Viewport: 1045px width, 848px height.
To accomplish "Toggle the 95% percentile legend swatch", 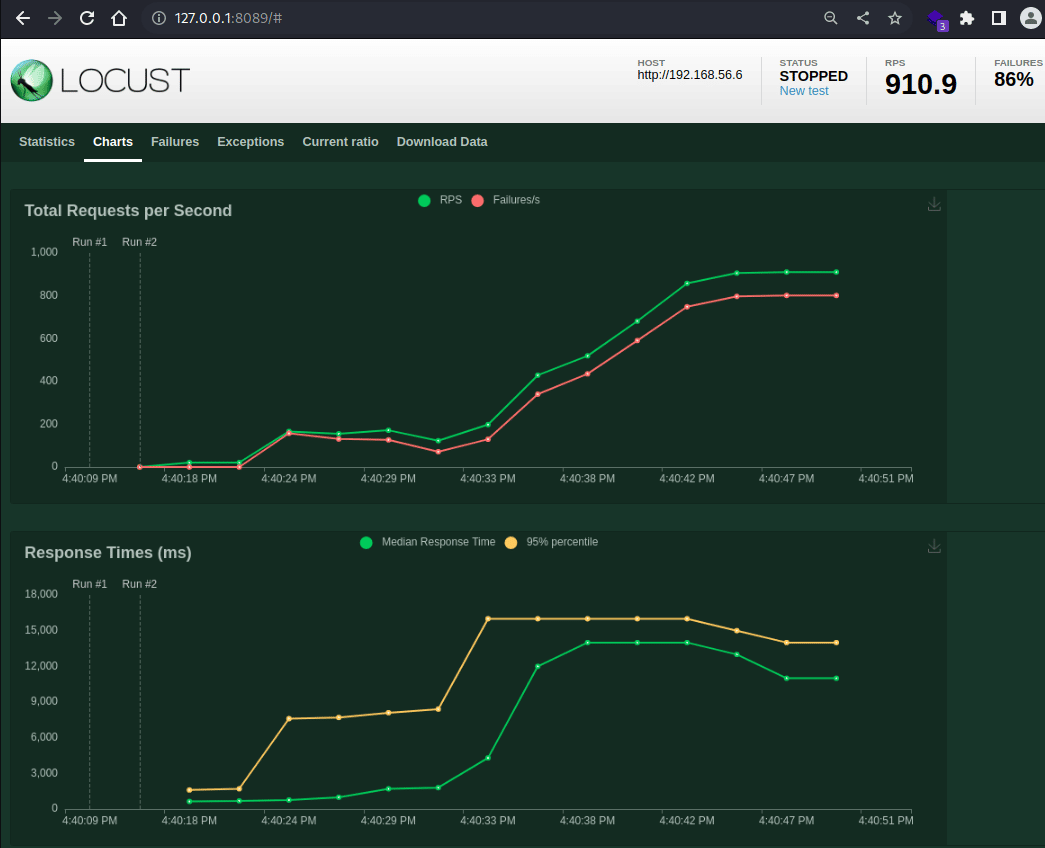I will pos(511,542).
